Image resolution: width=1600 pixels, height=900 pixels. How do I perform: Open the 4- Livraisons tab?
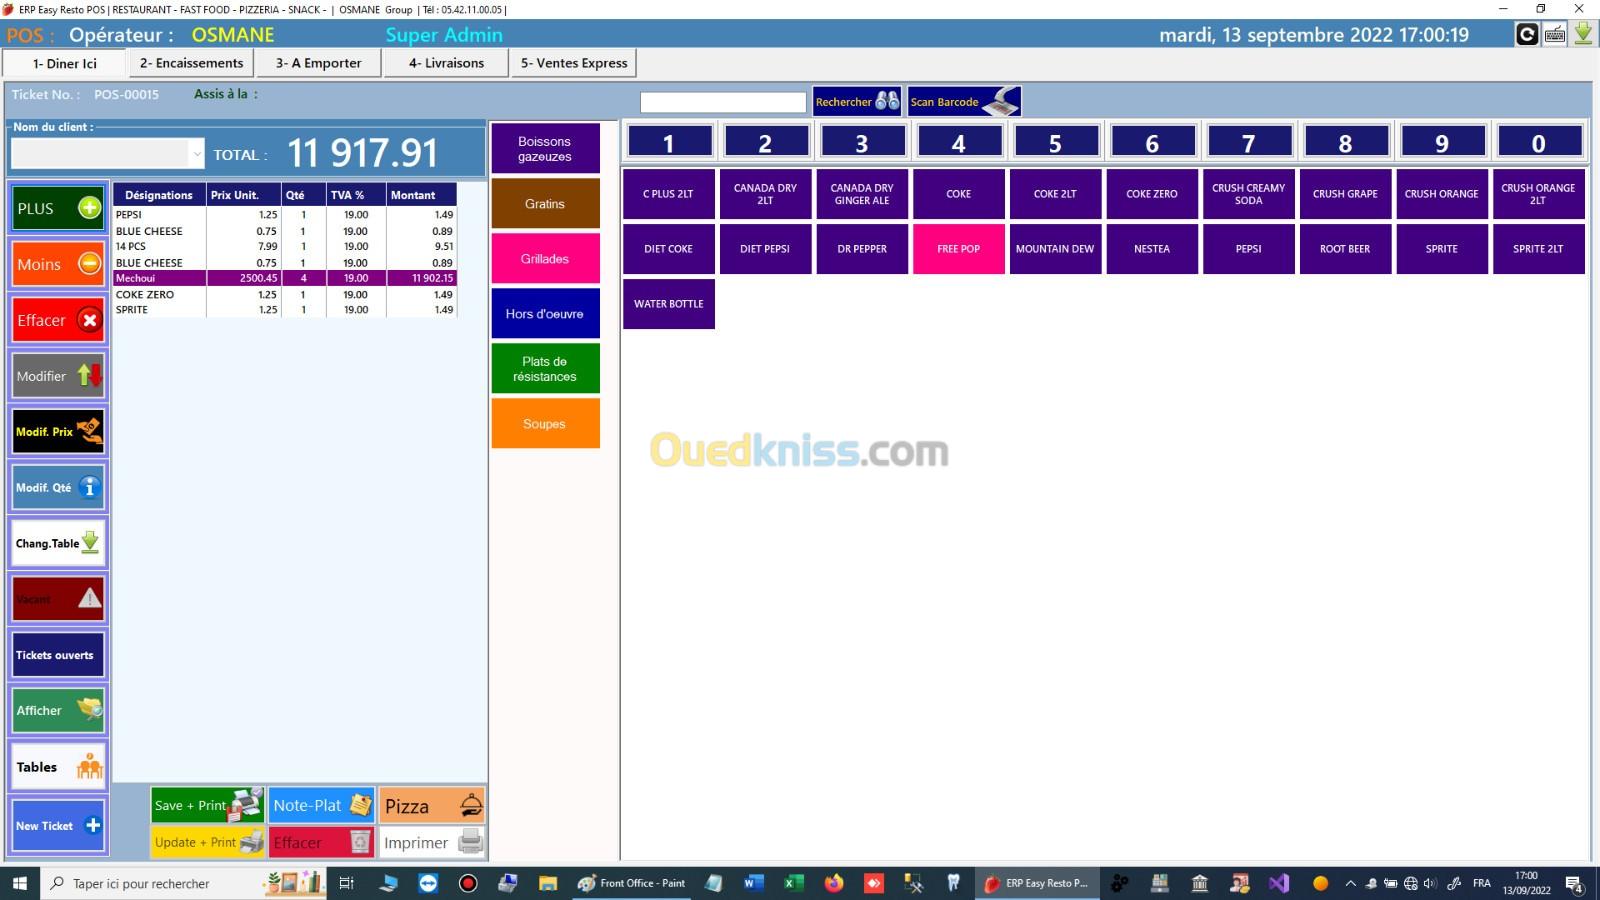tap(446, 63)
